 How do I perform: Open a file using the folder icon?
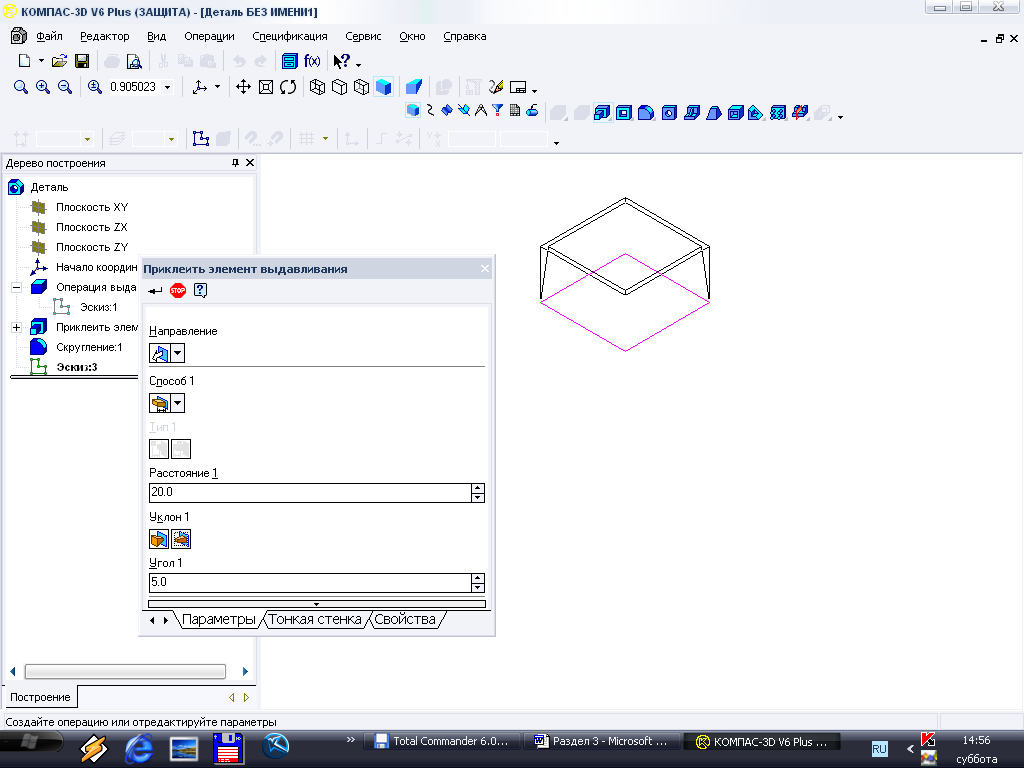[59, 61]
